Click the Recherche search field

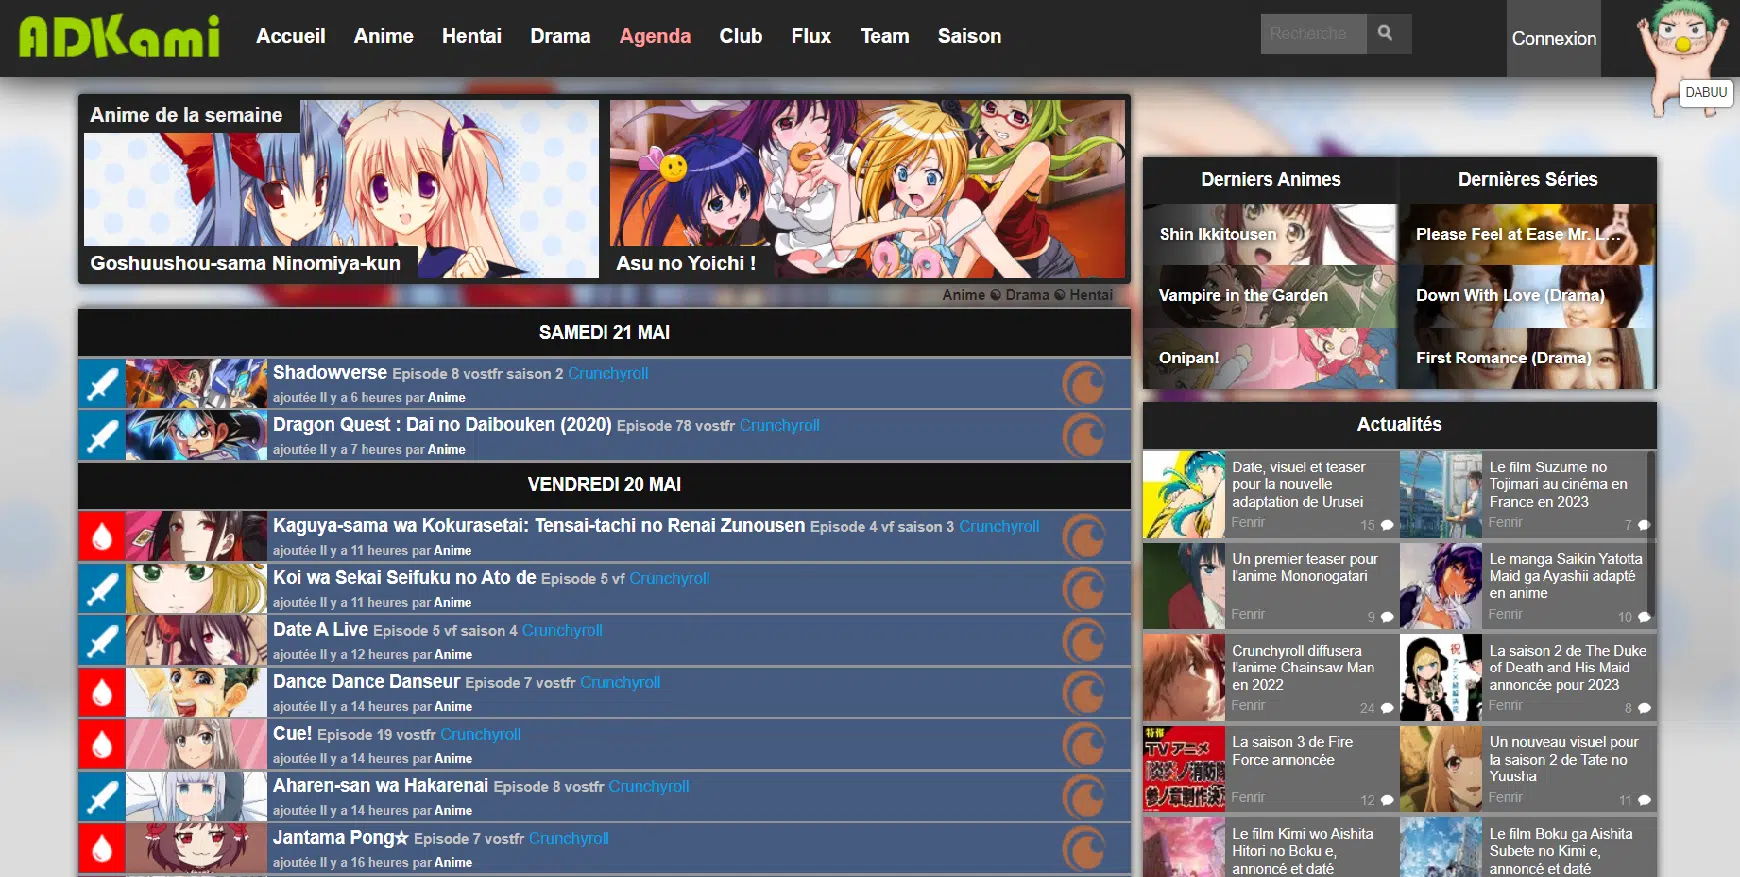click(x=1313, y=33)
